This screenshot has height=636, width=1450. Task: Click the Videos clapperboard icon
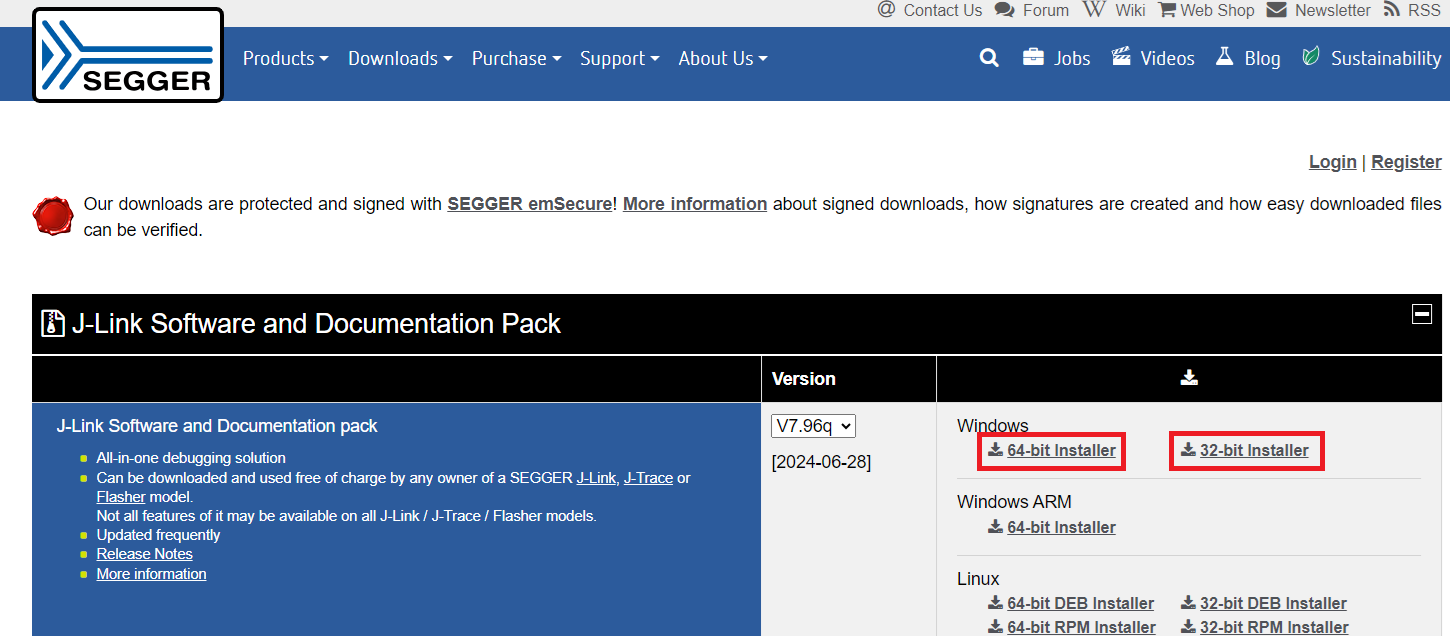[1121, 57]
